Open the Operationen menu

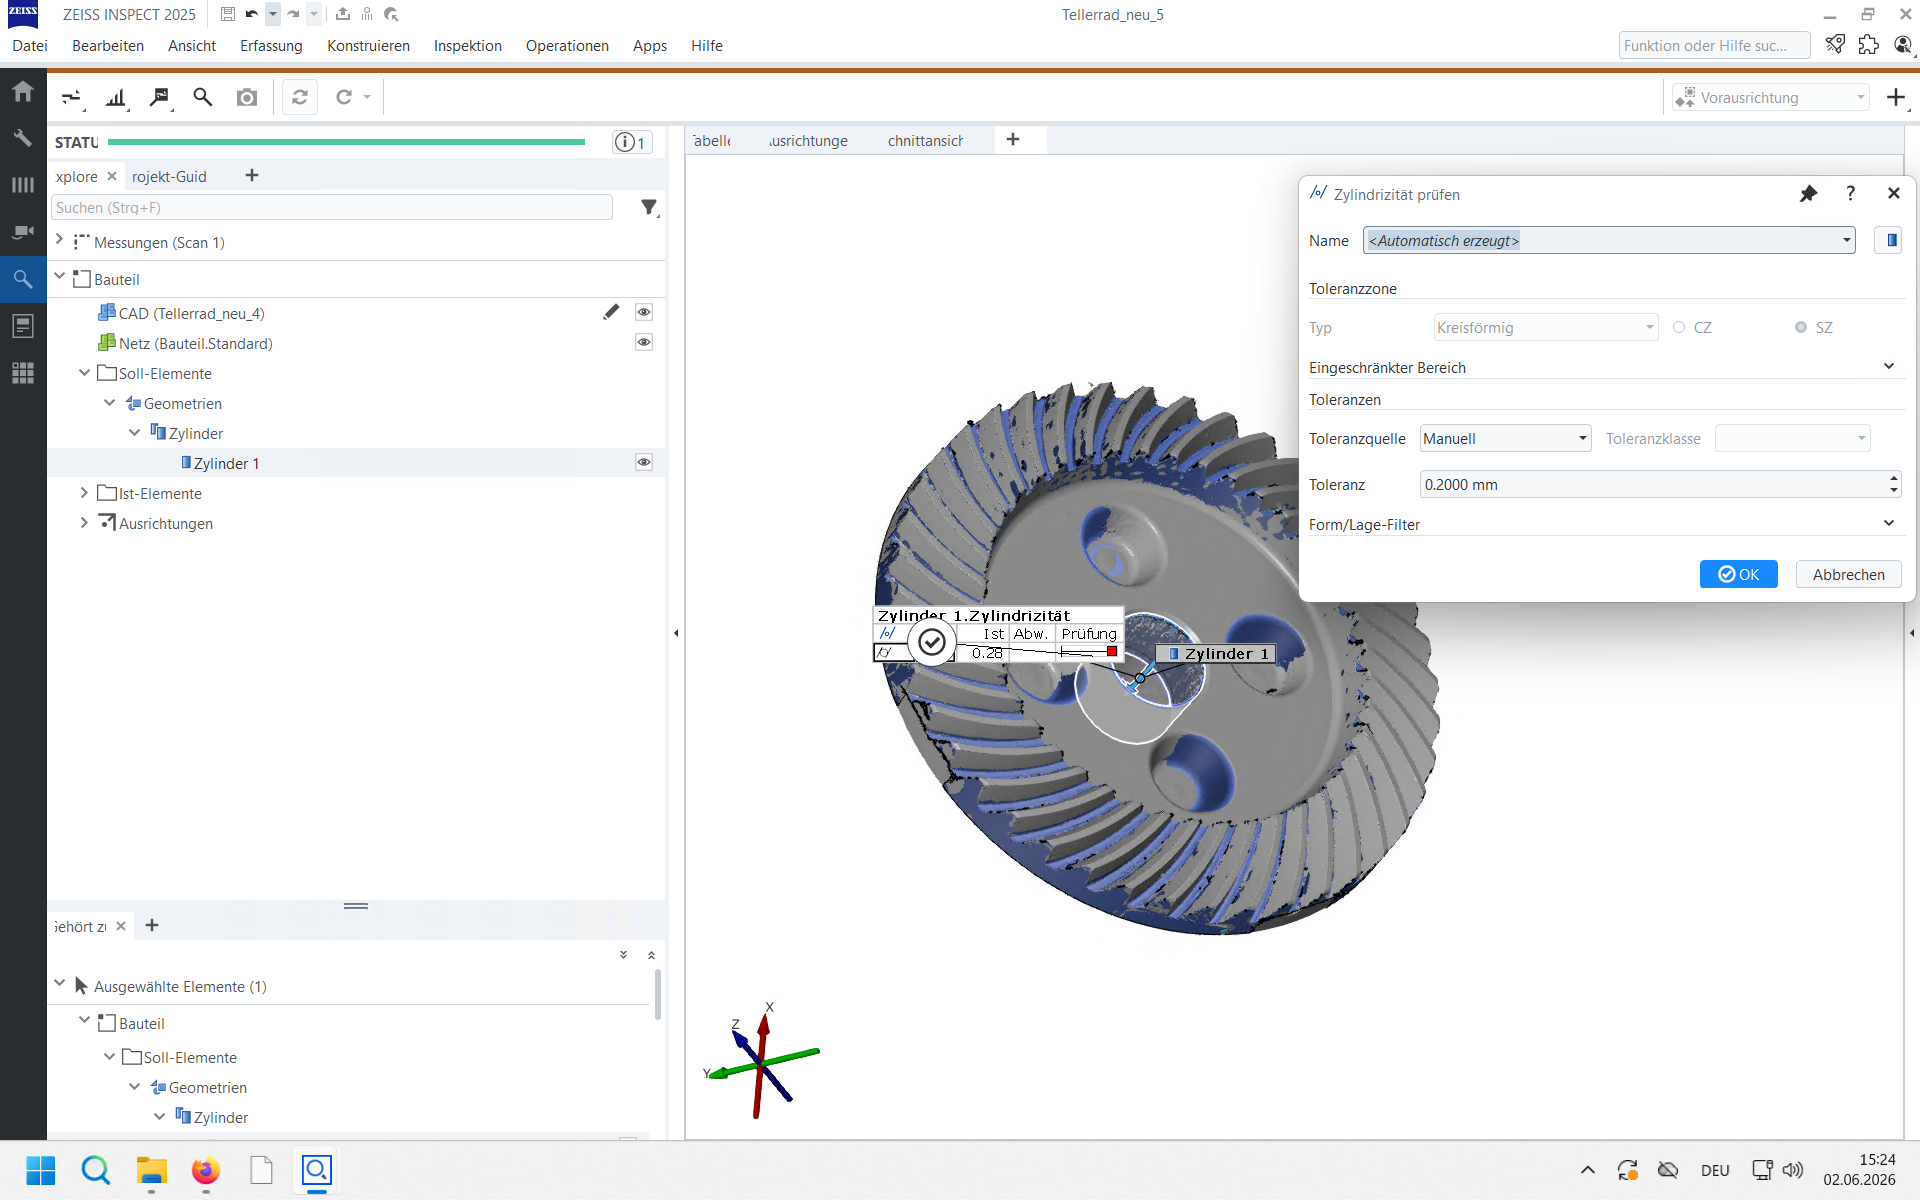point(567,46)
